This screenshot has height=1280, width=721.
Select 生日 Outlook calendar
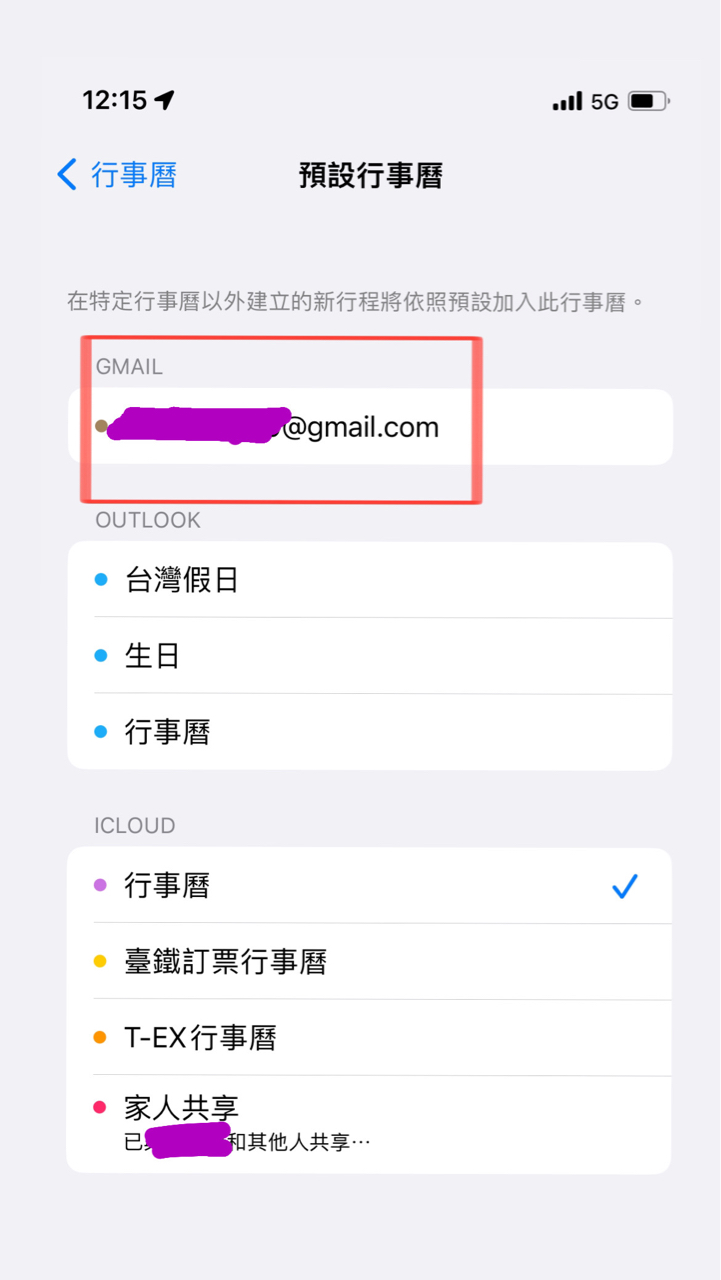click(x=370, y=656)
